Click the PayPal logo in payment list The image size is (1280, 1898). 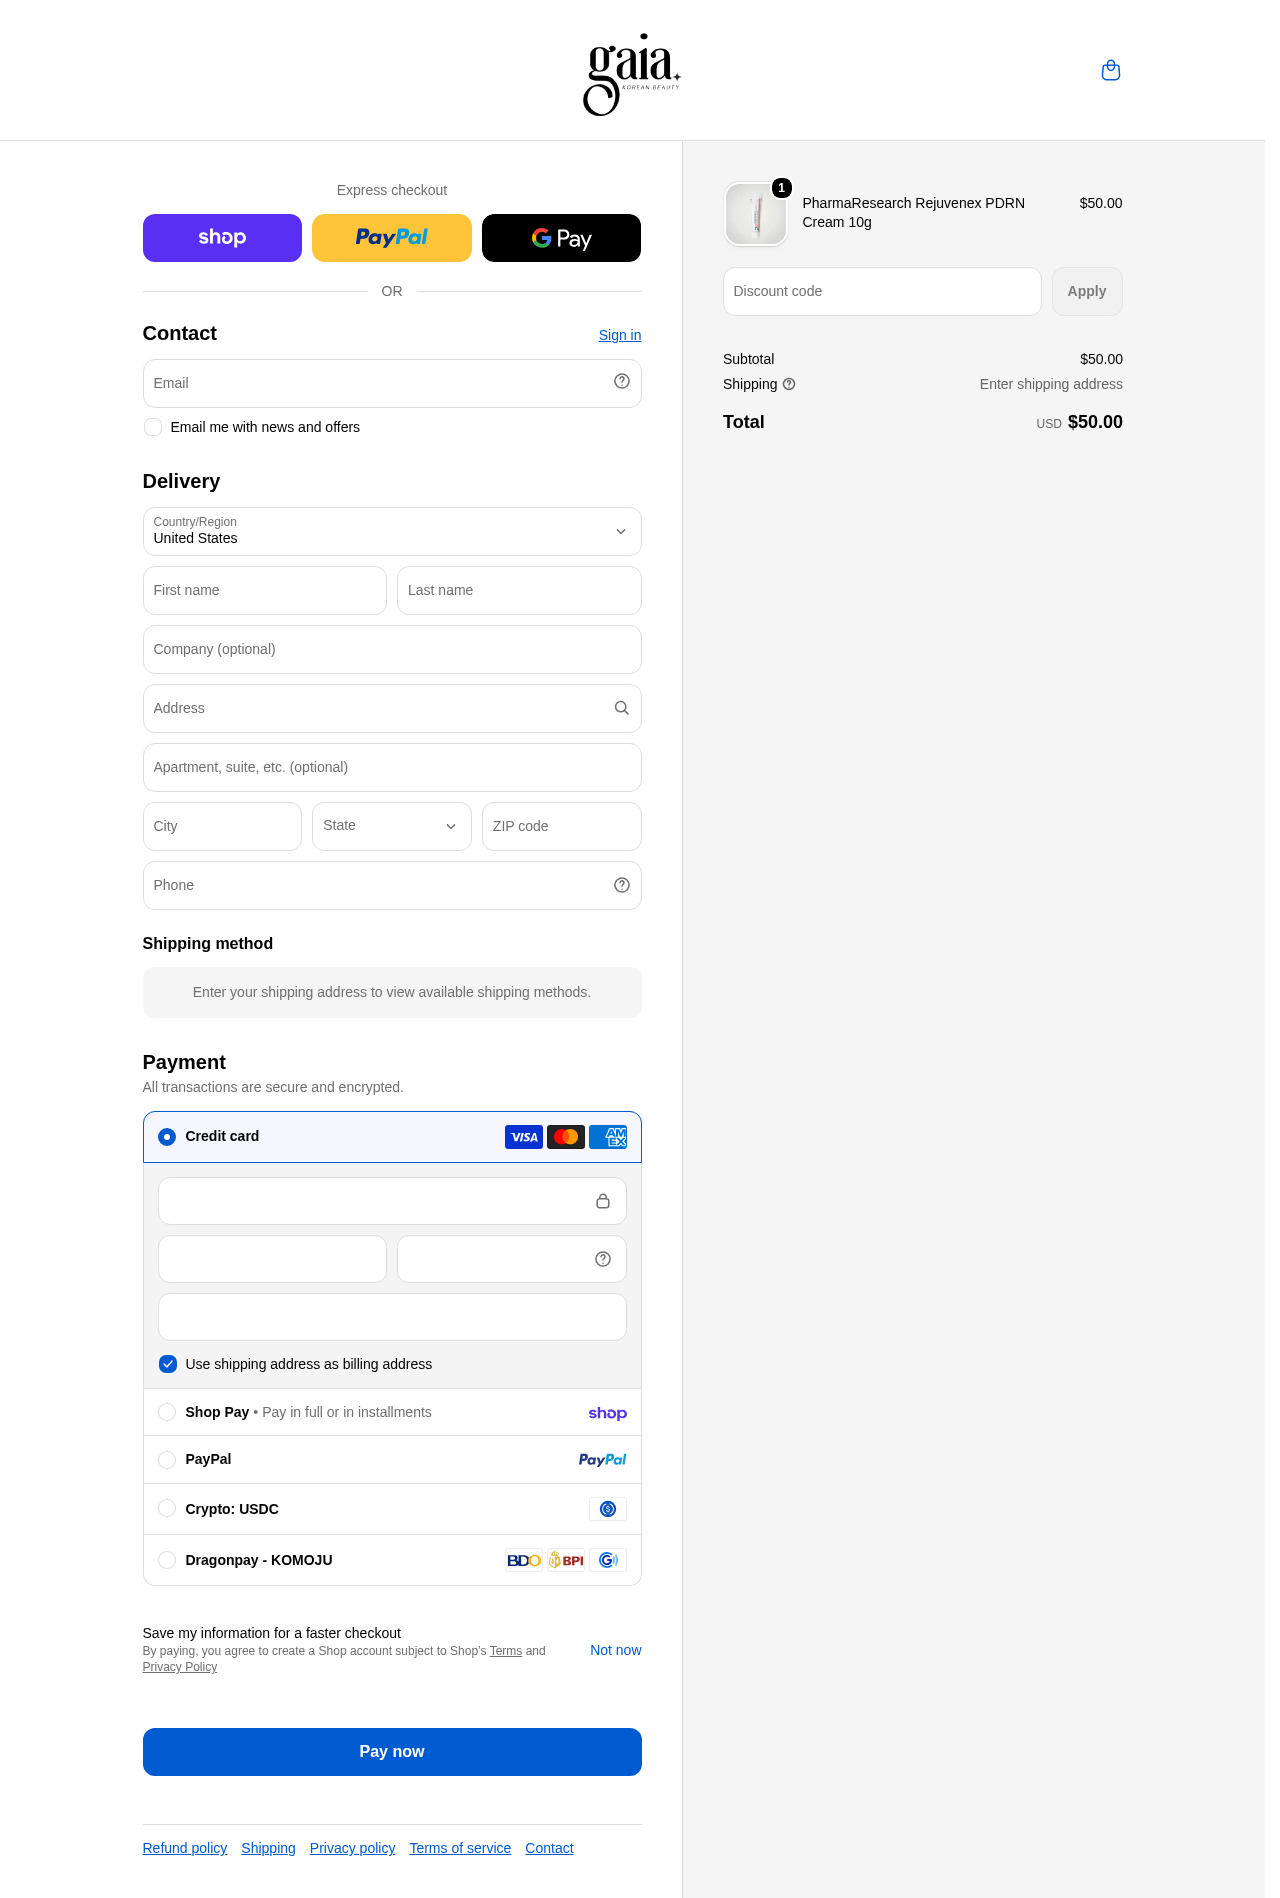point(602,1460)
